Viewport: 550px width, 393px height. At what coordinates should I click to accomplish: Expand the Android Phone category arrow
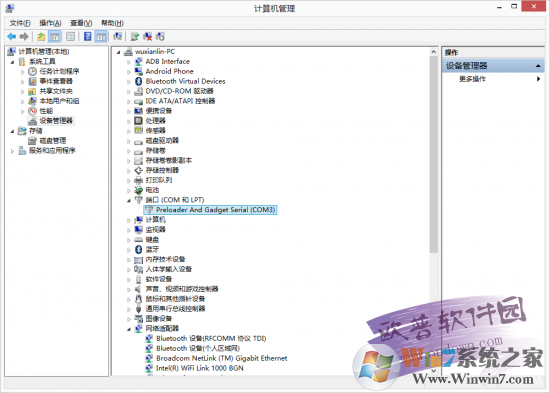click(x=129, y=72)
